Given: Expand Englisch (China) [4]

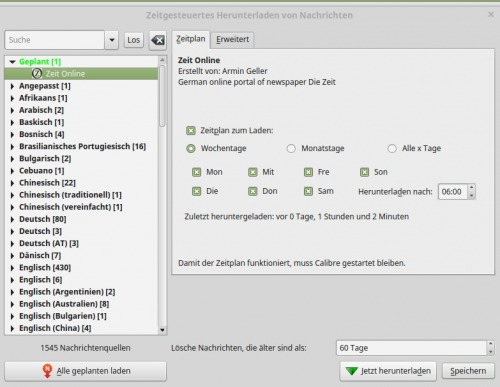Looking at the screenshot, I should pyautogui.click(x=12, y=328).
